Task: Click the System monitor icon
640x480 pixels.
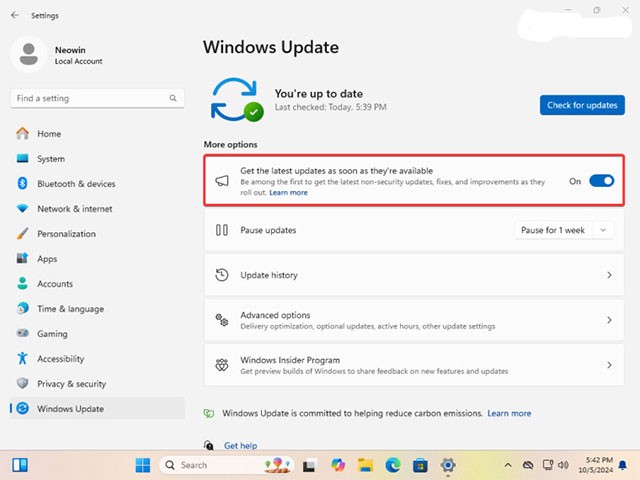Action: (22, 158)
